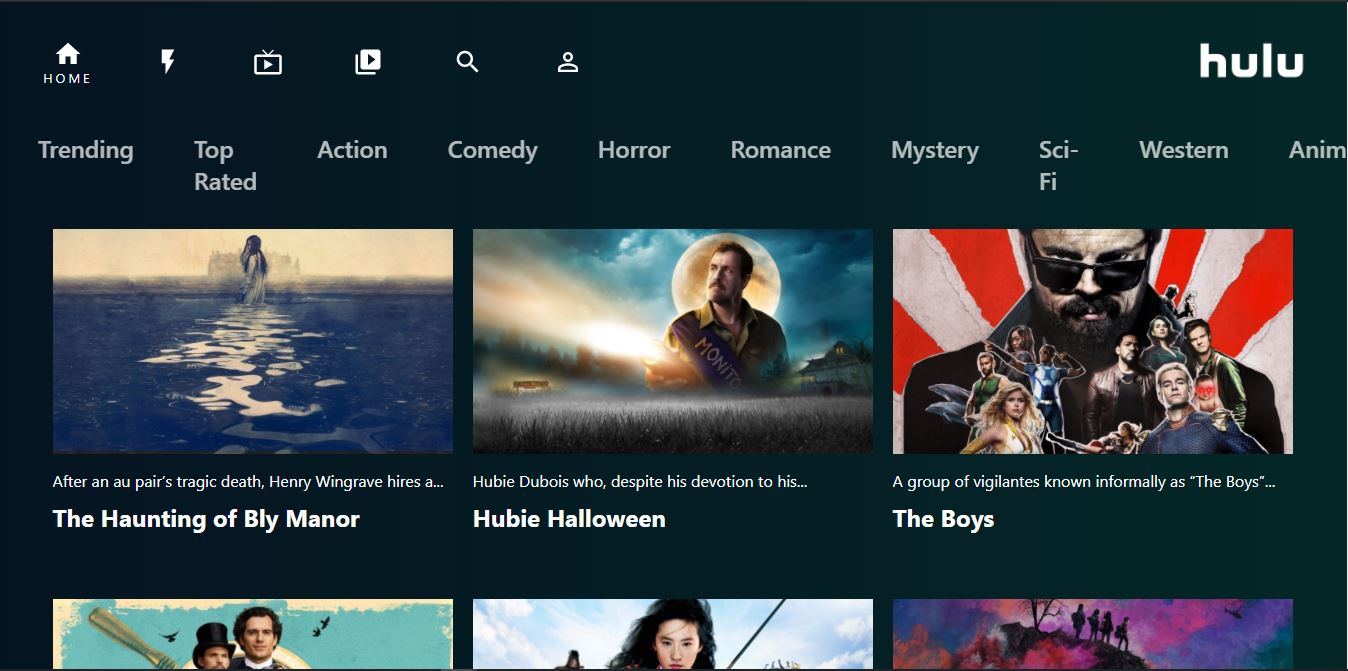The image size is (1348, 671).
Task: Select the Action genre tab
Action: [x=352, y=150]
